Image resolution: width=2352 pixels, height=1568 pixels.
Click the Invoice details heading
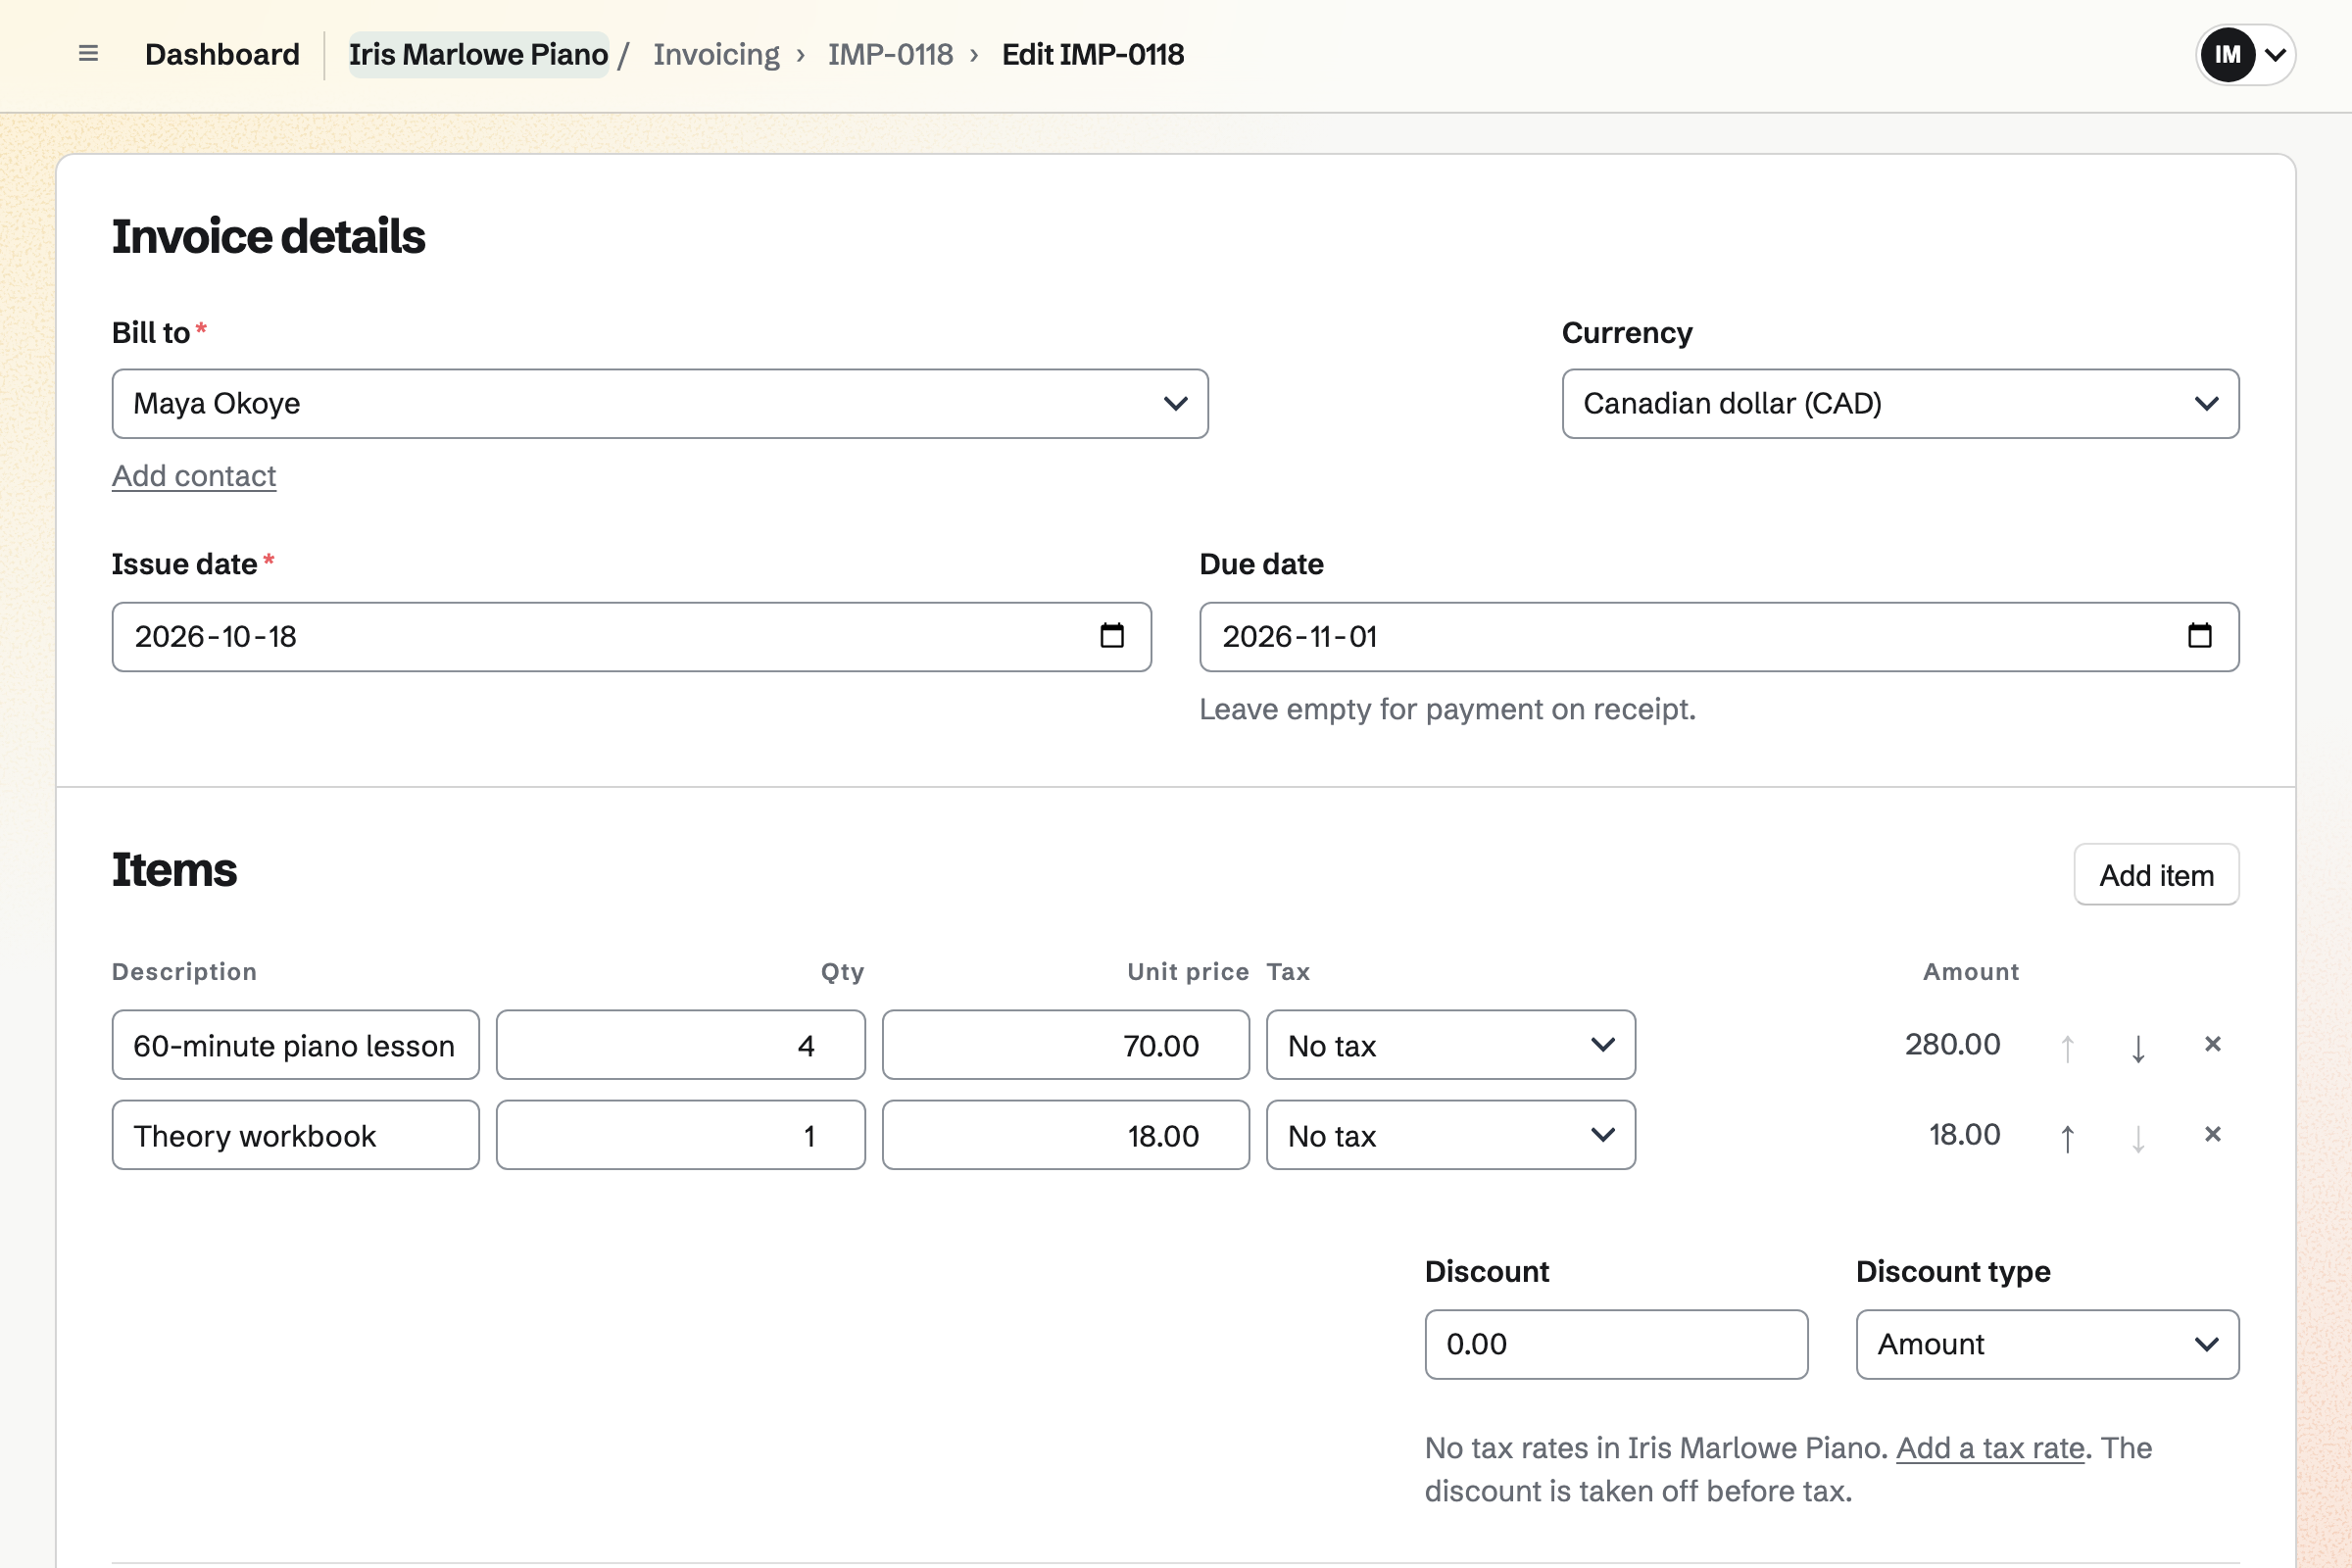[x=268, y=237]
